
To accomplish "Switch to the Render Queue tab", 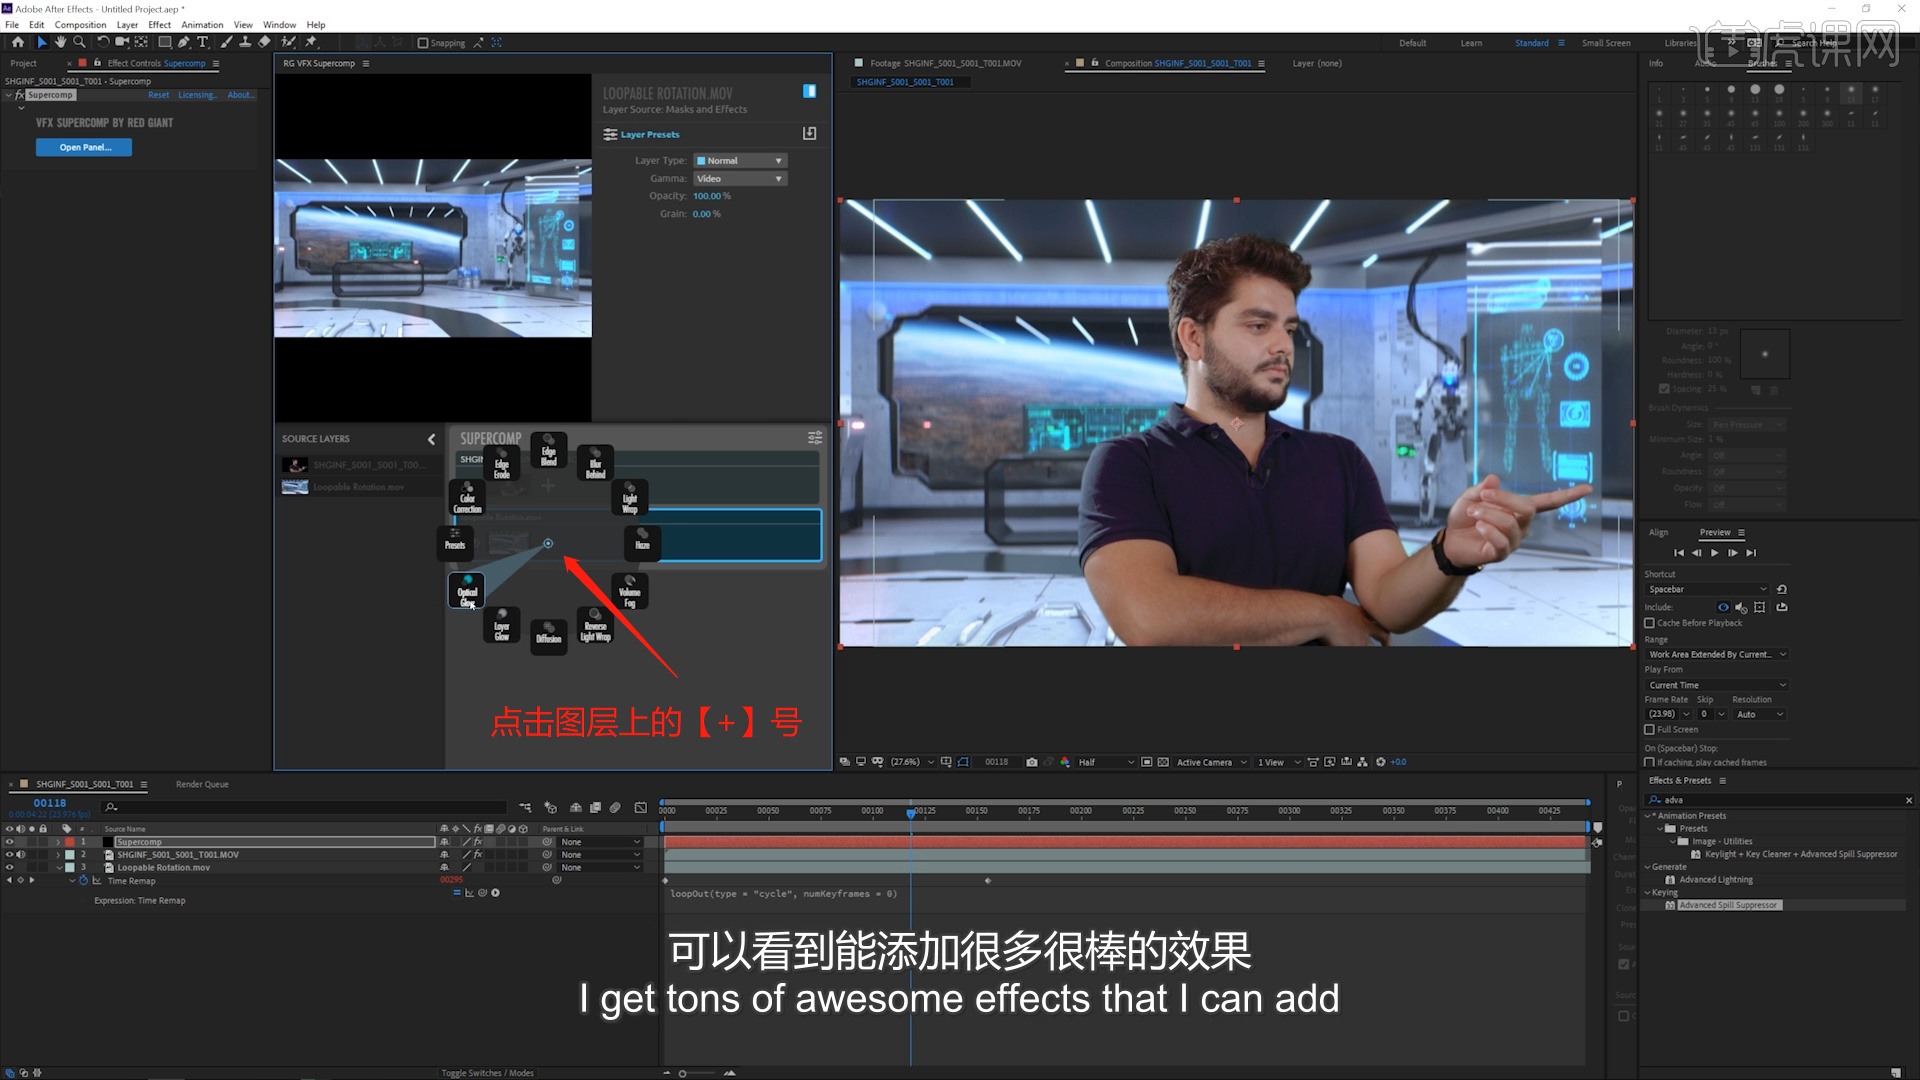I will pyautogui.click(x=202, y=784).
